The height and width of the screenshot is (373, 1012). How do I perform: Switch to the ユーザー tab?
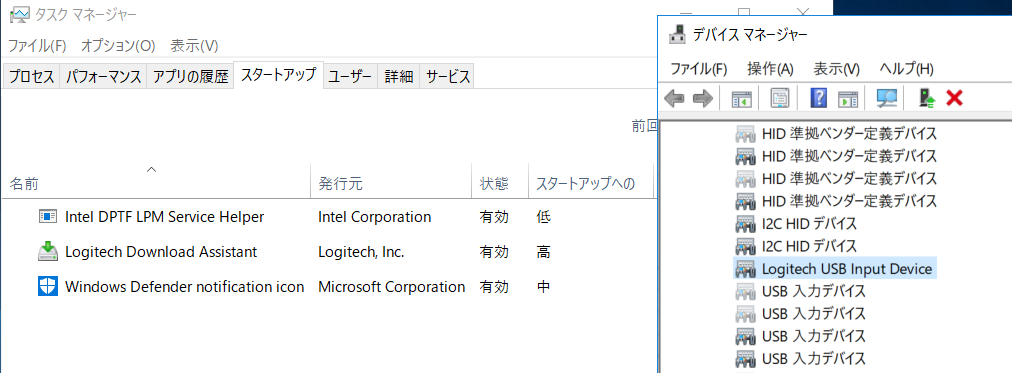(x=350, y=77)
